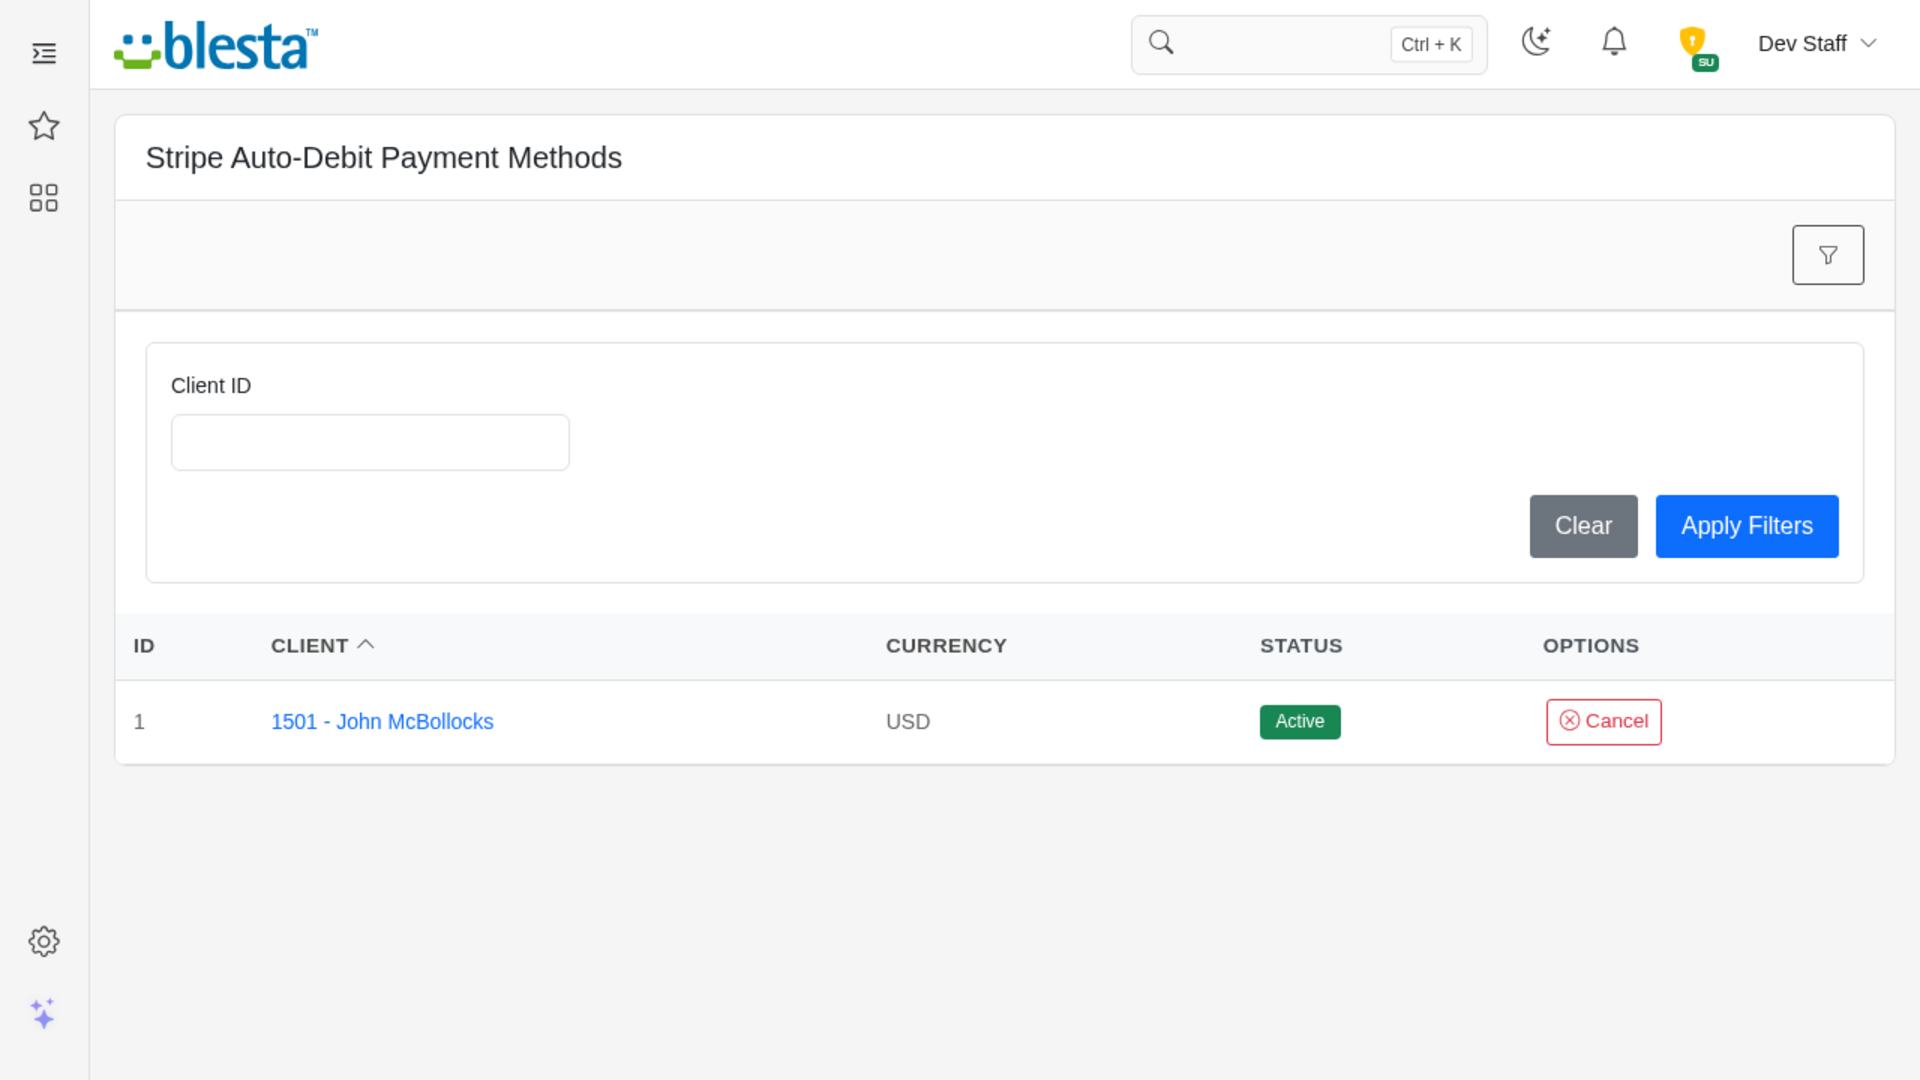Click the USD currency cell
This screenshot has width=1920, height=1080.
click(908, 722)
